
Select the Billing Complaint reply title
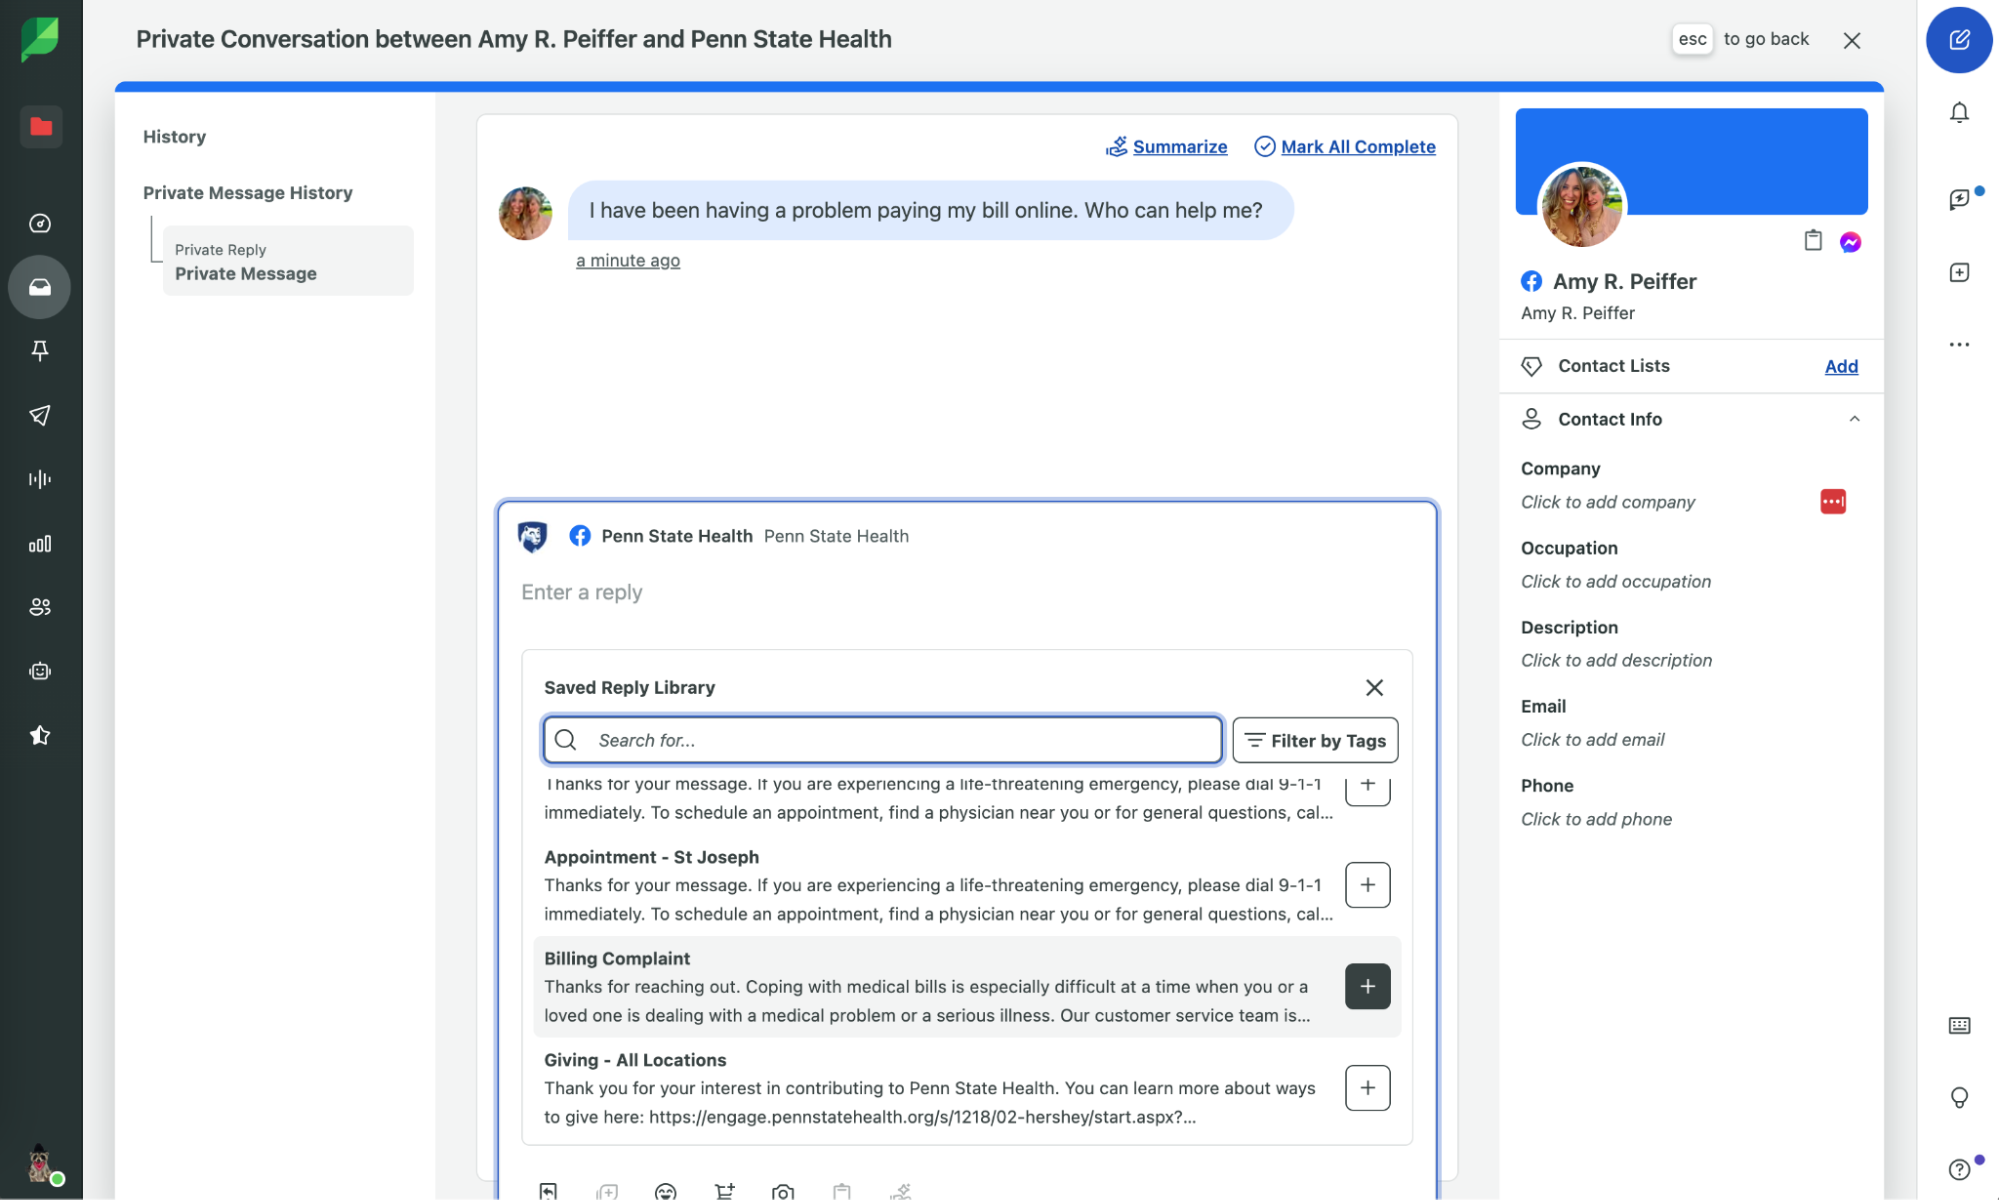click(x=616, y=958)
